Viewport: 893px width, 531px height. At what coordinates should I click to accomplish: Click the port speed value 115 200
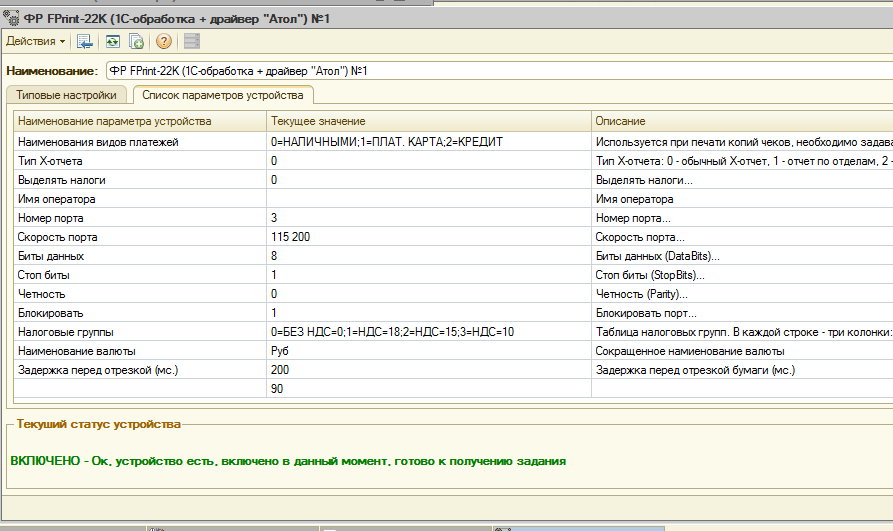pyautogui.click(x=290, y=237)
